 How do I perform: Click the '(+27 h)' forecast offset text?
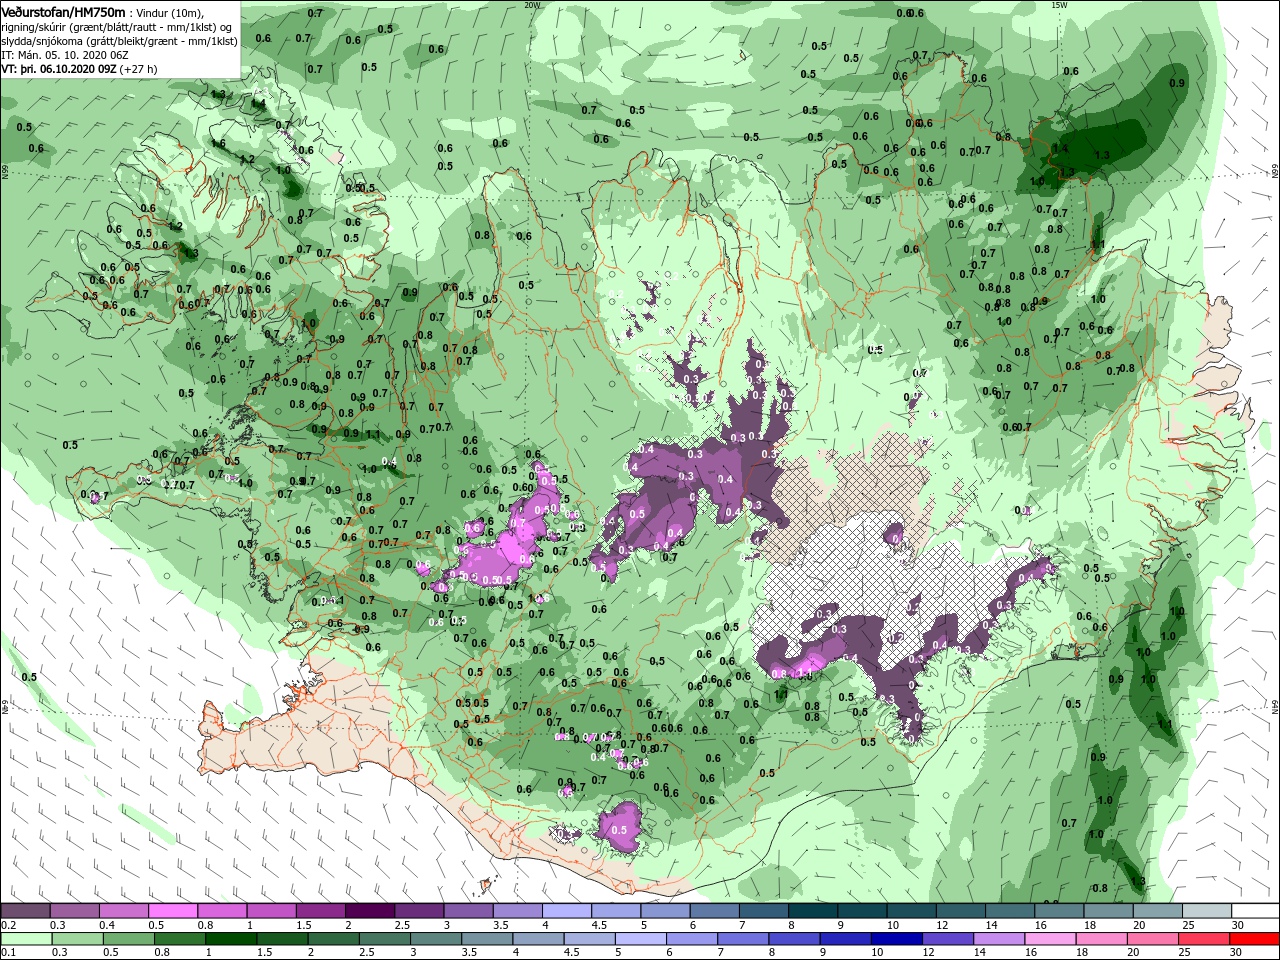pyautogui.click(x=139, y=69)
